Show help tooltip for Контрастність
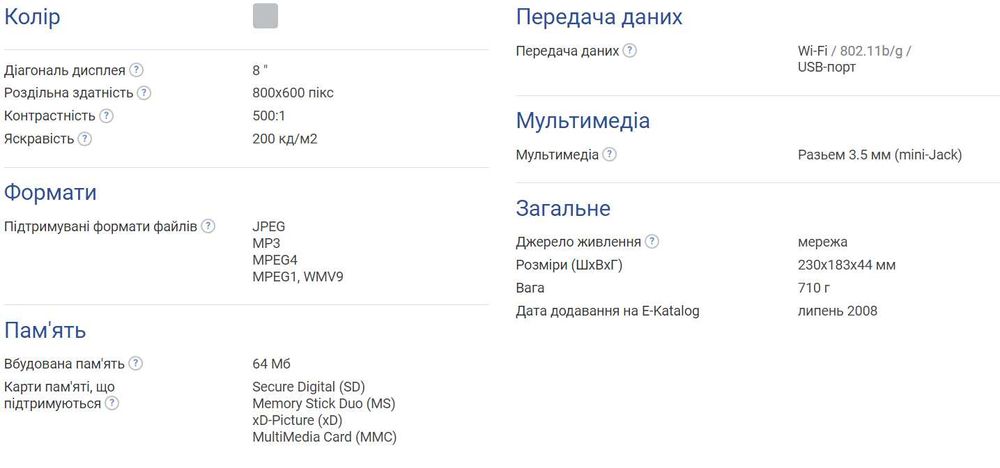The width and height of the screenshot is (1000, 468). 107,116
